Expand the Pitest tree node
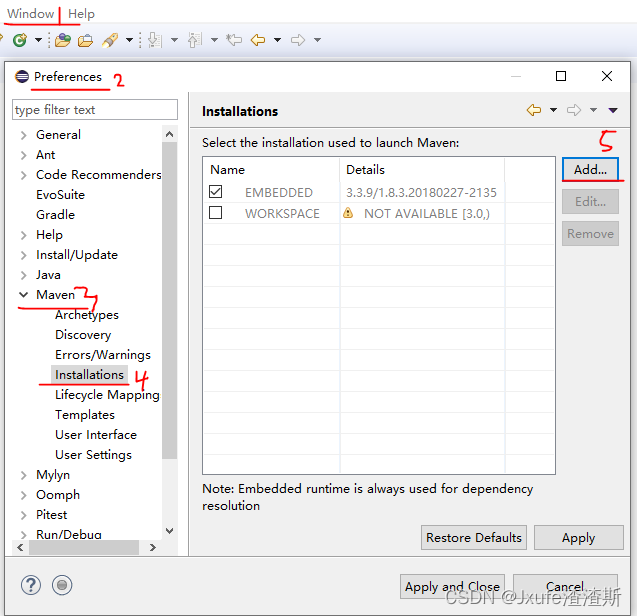 (x=24, y=515)
